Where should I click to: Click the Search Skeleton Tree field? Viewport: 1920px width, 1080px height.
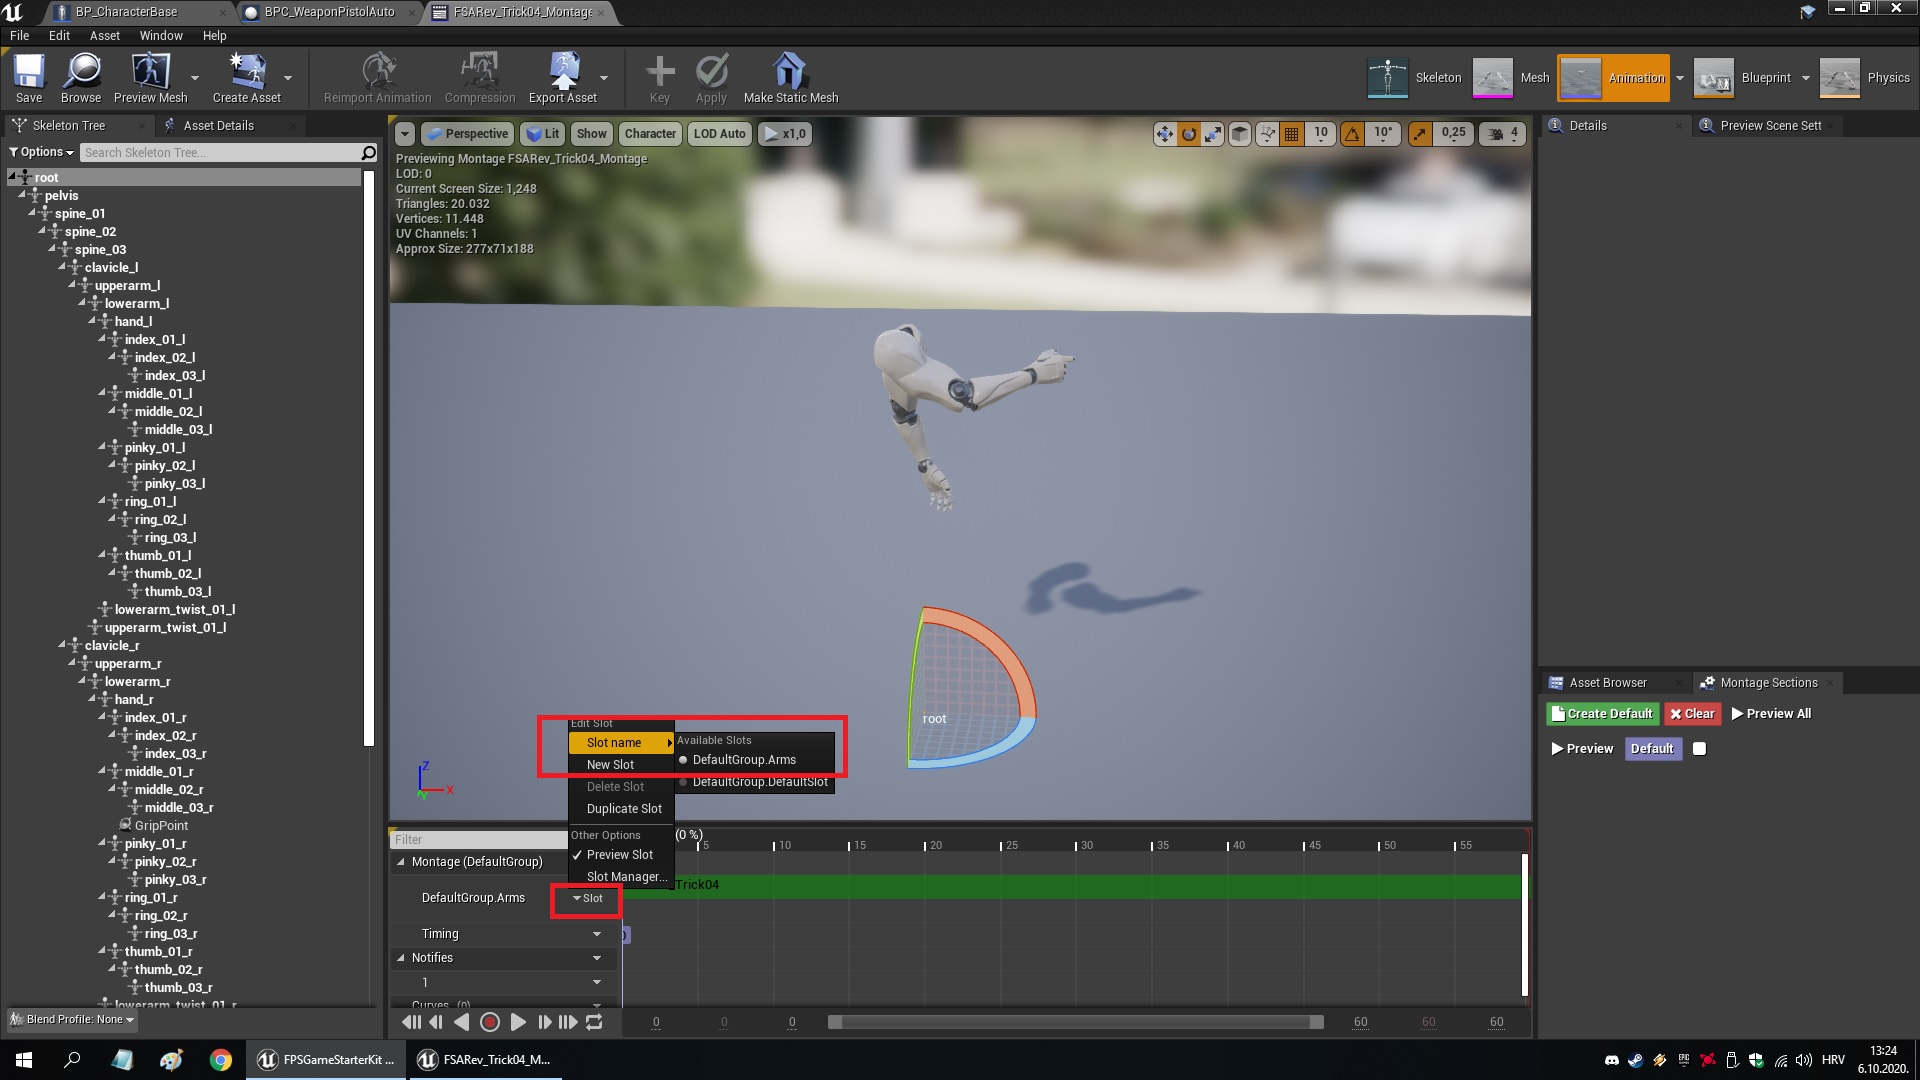(220, 152)
